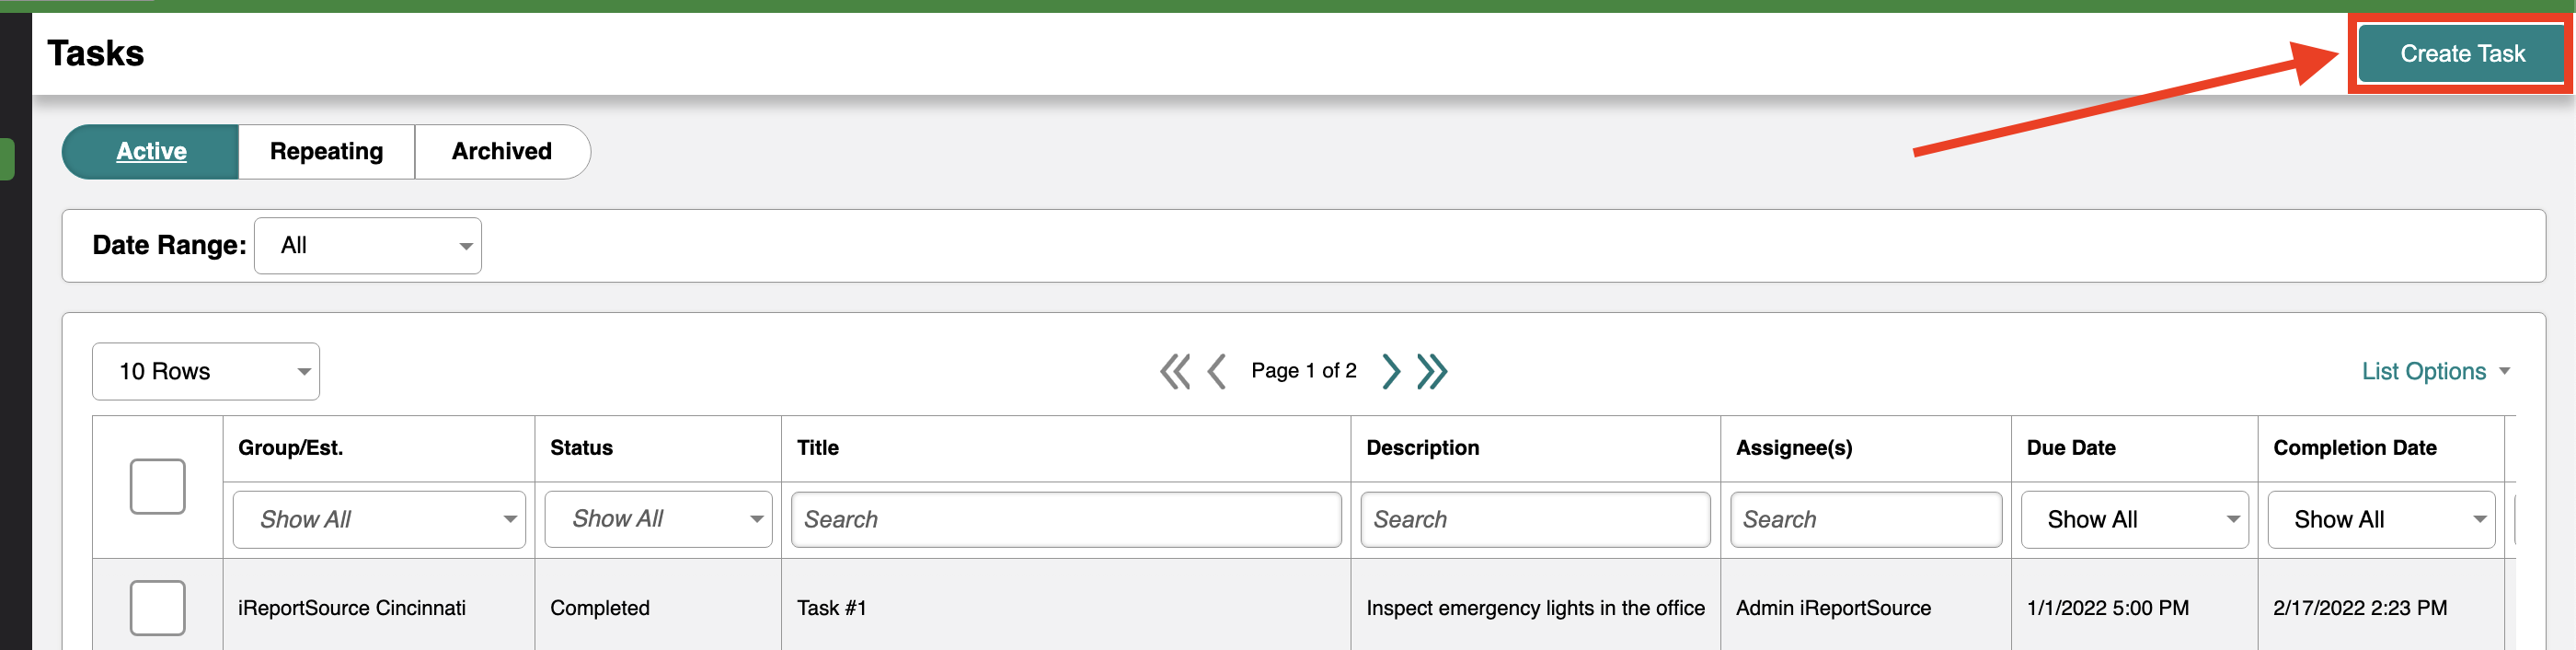Switch to the Repeating tab
This screenshot has height=650, width=2576.
(x=327, y=152)
